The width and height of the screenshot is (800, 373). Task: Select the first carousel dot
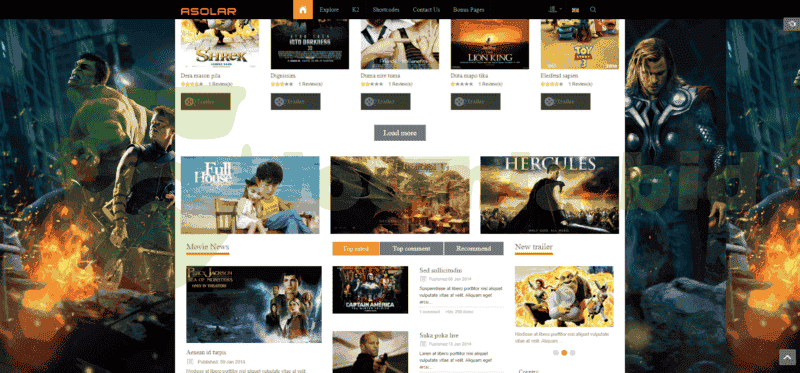coord(556,353)
